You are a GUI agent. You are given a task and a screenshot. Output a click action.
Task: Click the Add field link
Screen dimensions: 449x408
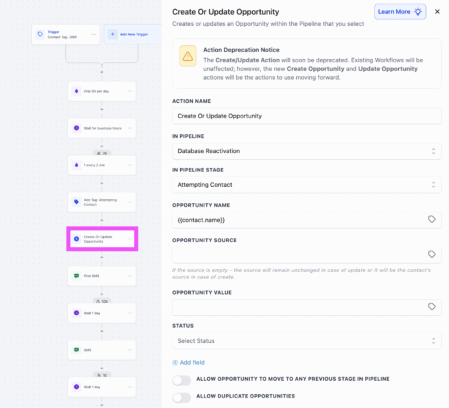point(188,362)
